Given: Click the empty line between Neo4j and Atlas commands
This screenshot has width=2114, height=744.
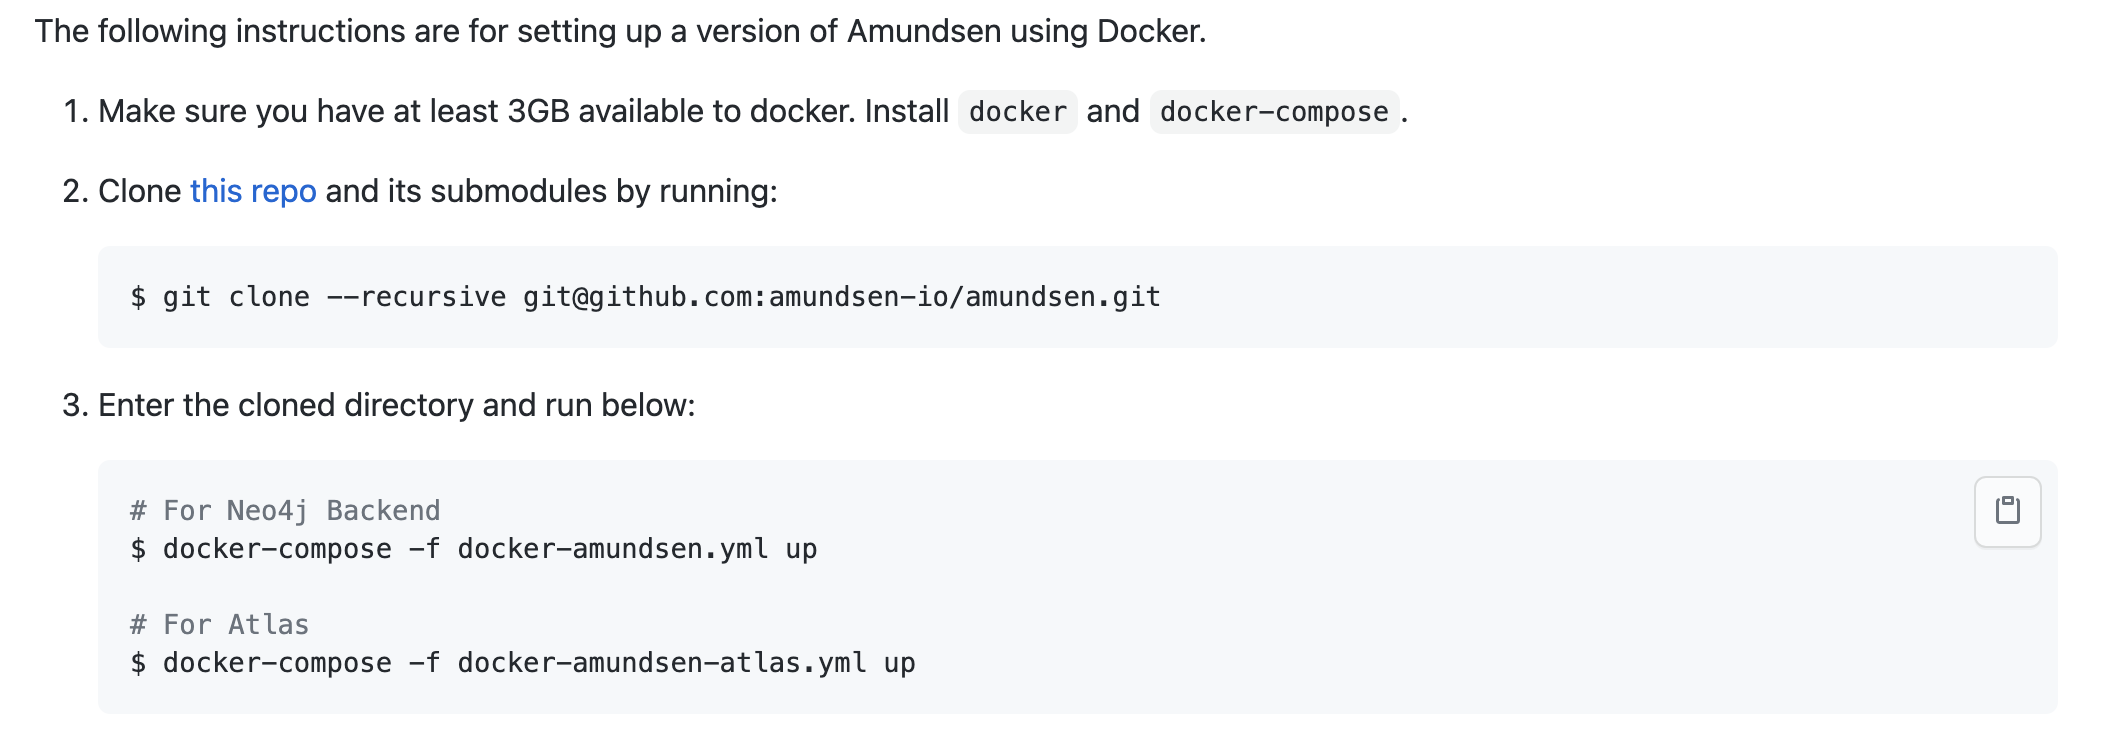Looking at the screenshot, I should point(1078,587).
